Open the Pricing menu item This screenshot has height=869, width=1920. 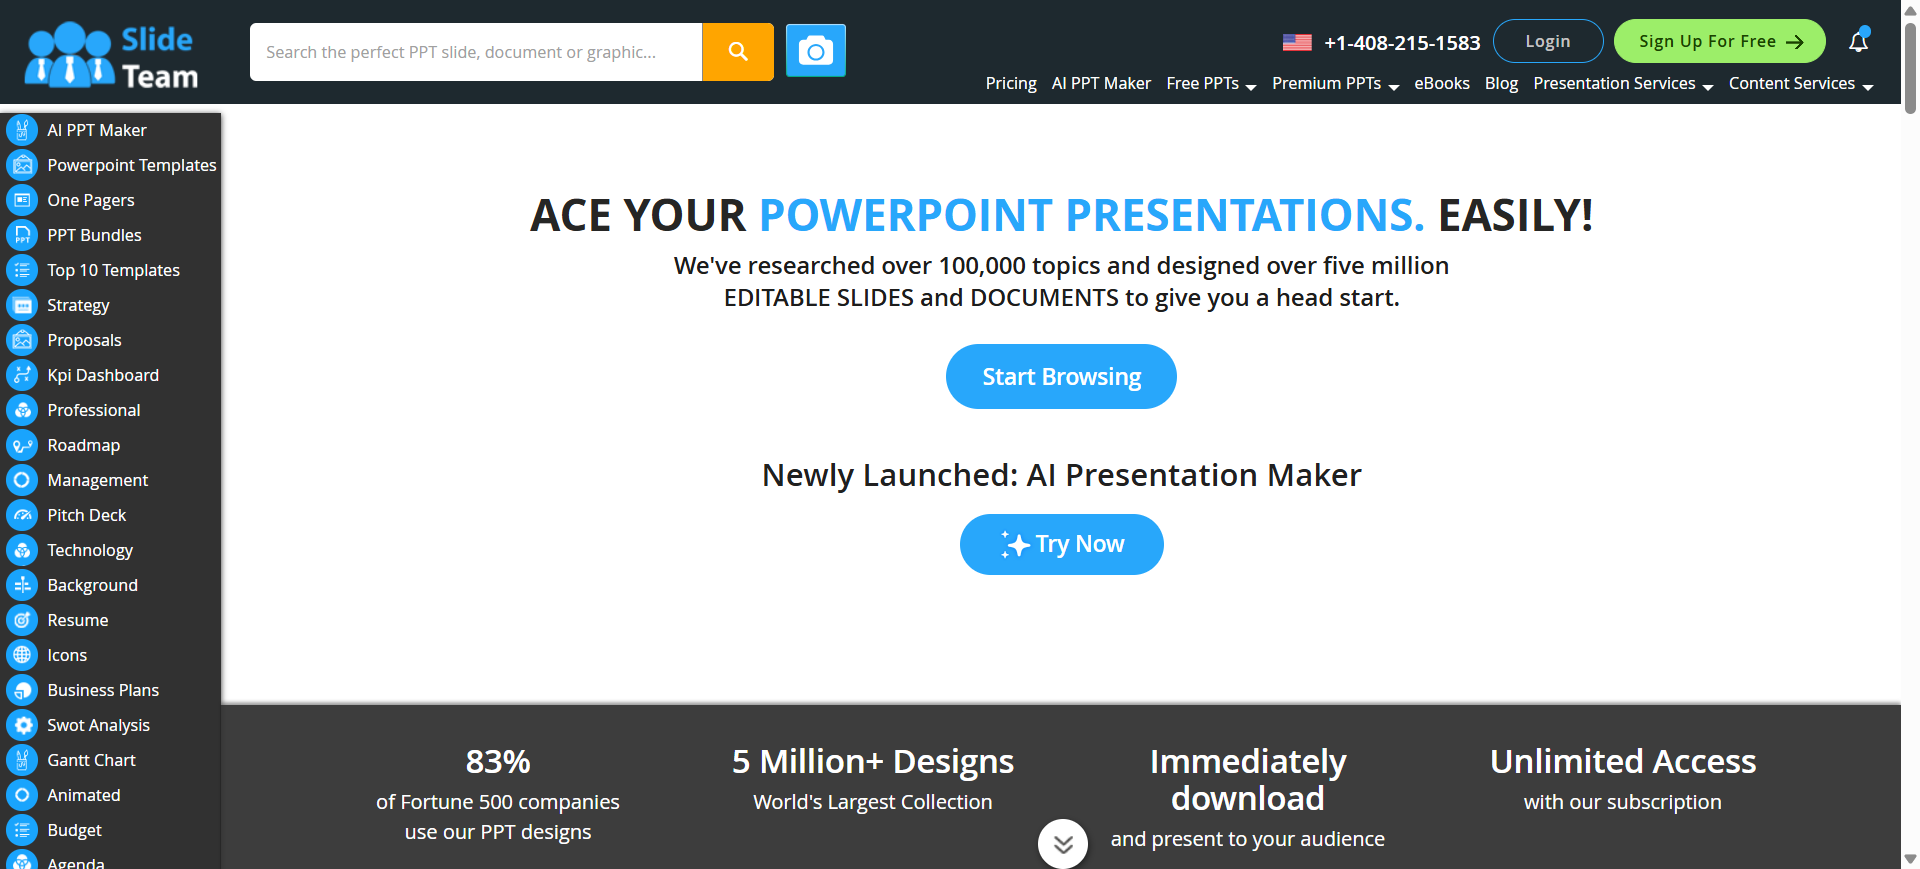[1010, 84]
